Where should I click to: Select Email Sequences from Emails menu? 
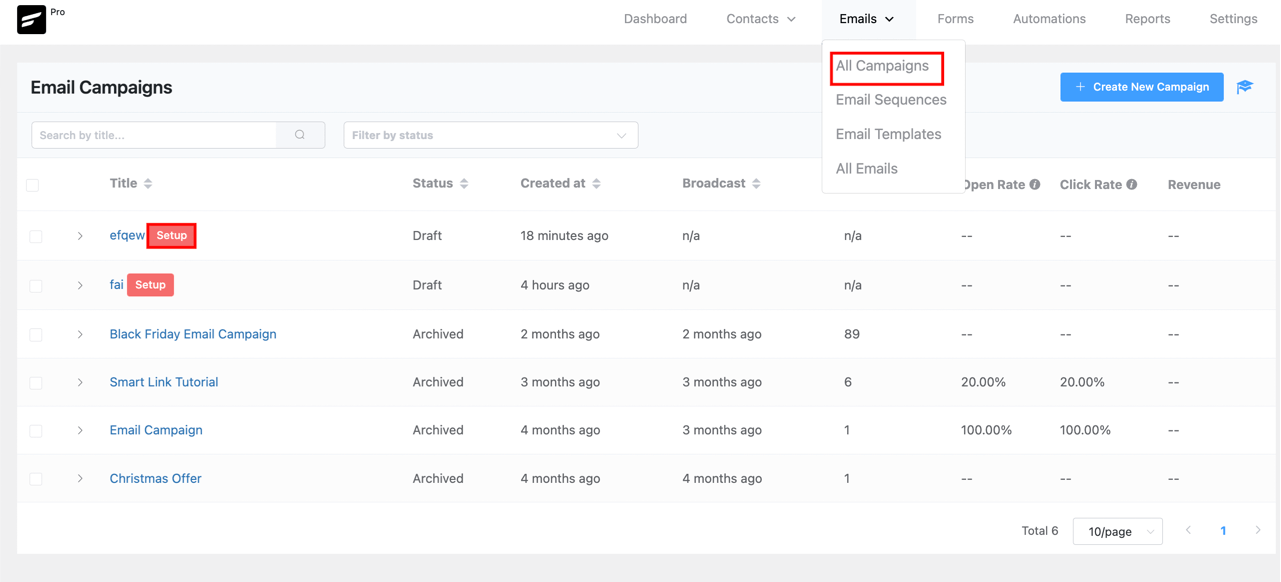click(x=891, y=100)
